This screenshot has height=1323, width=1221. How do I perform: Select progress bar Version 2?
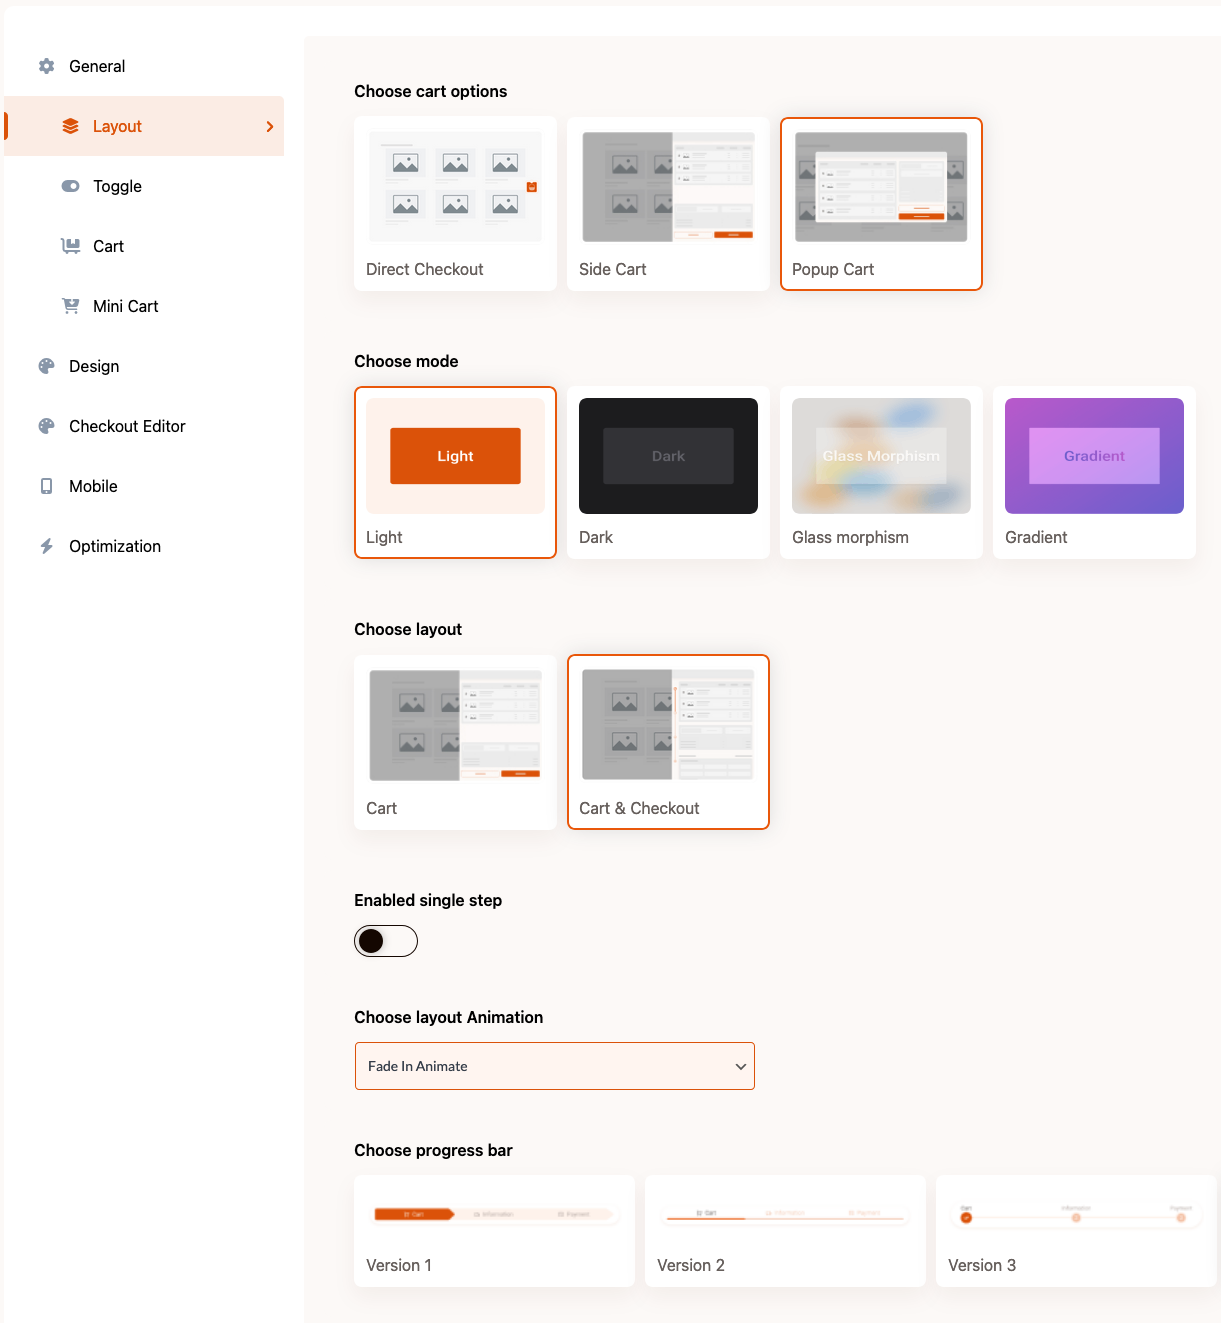click(x=785, y=1231)
